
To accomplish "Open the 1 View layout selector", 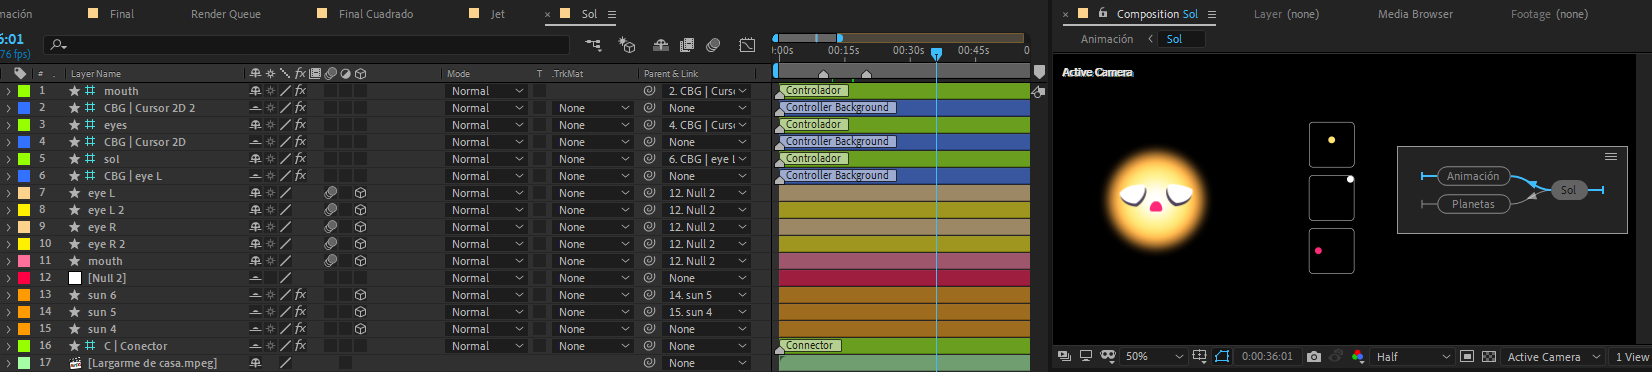I will coord(1631,357).
